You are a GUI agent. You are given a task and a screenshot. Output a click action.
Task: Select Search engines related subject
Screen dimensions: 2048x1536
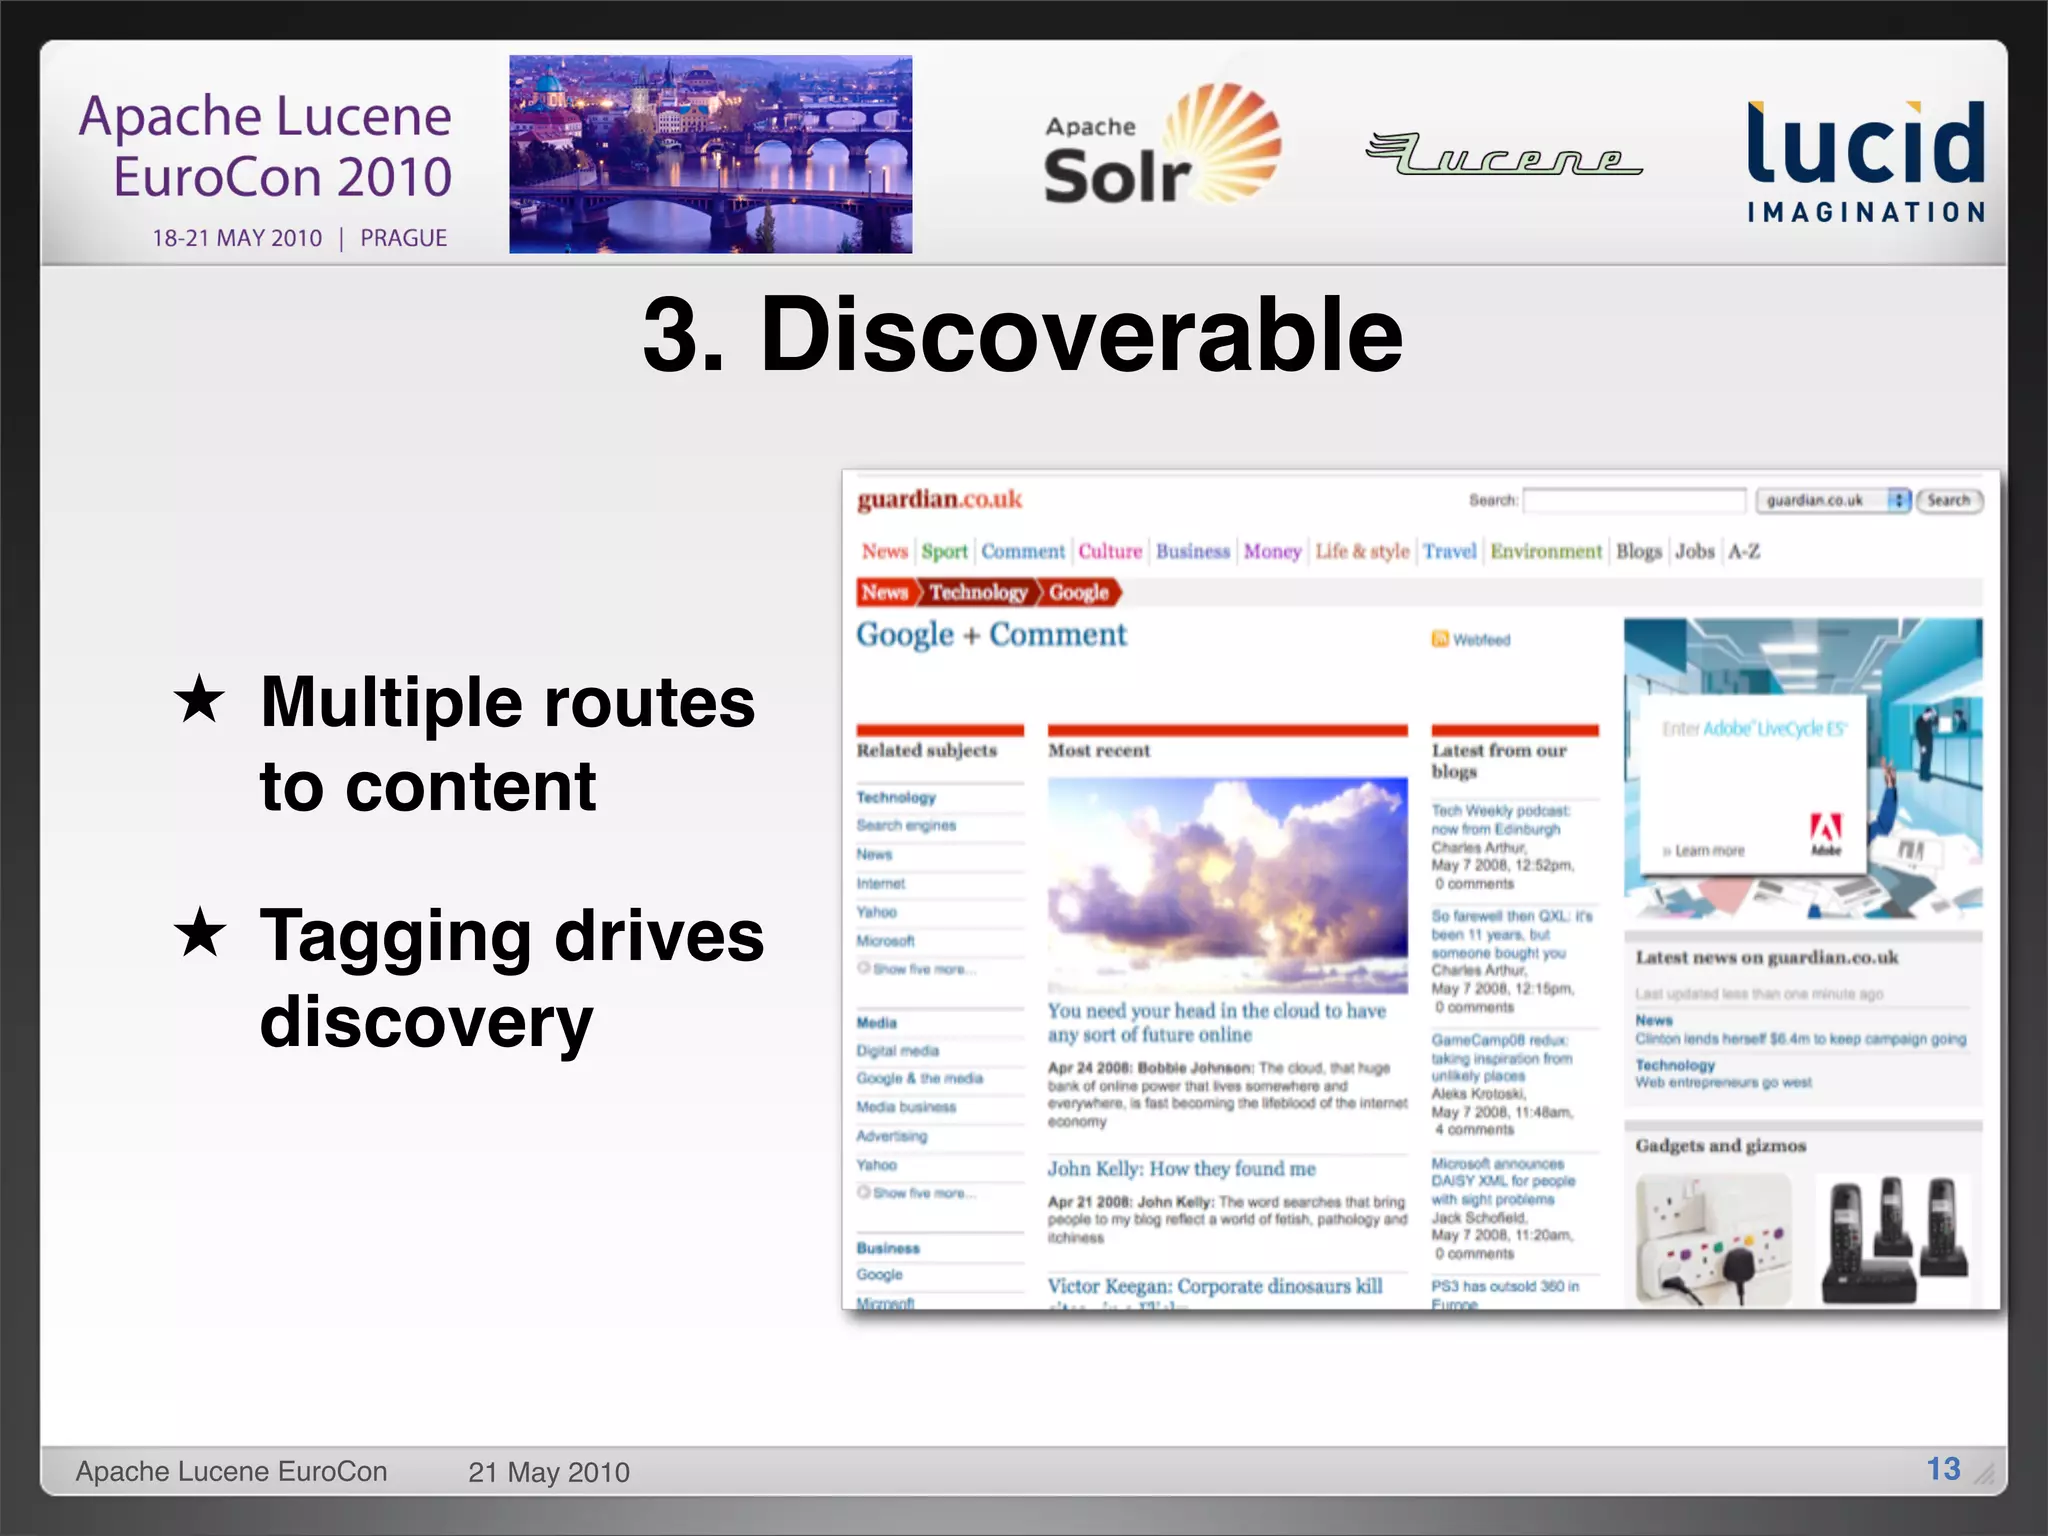(906, 825)
